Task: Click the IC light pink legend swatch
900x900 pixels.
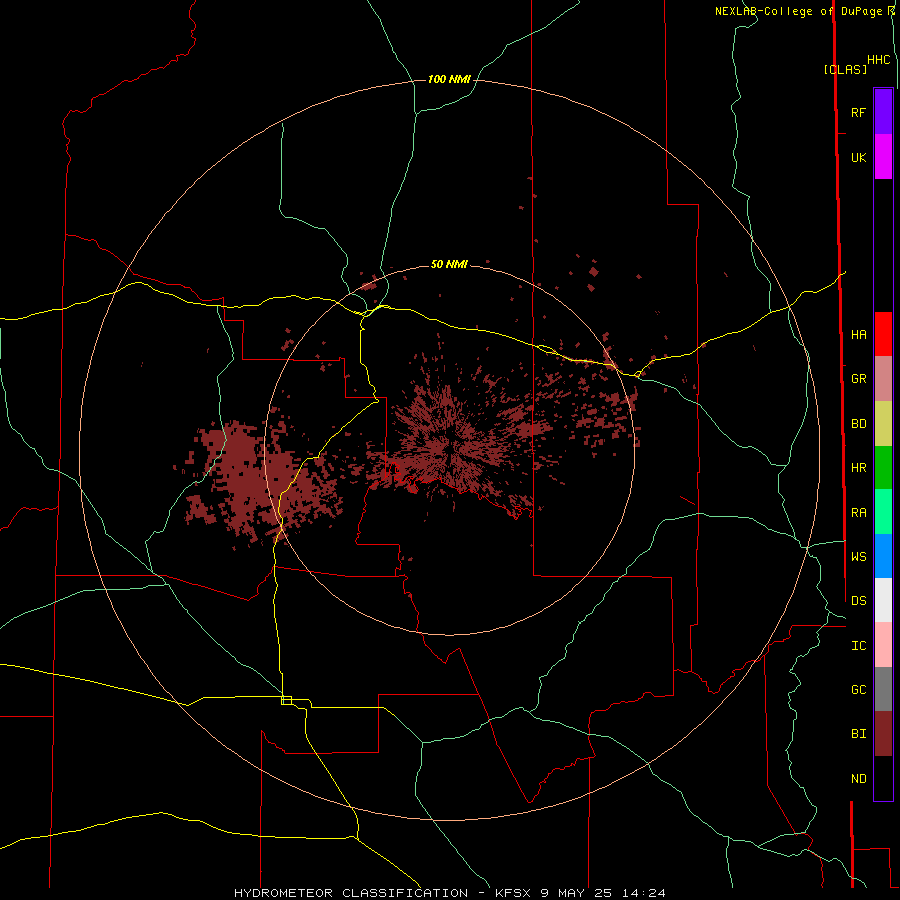Action: (x=883, y=645)
